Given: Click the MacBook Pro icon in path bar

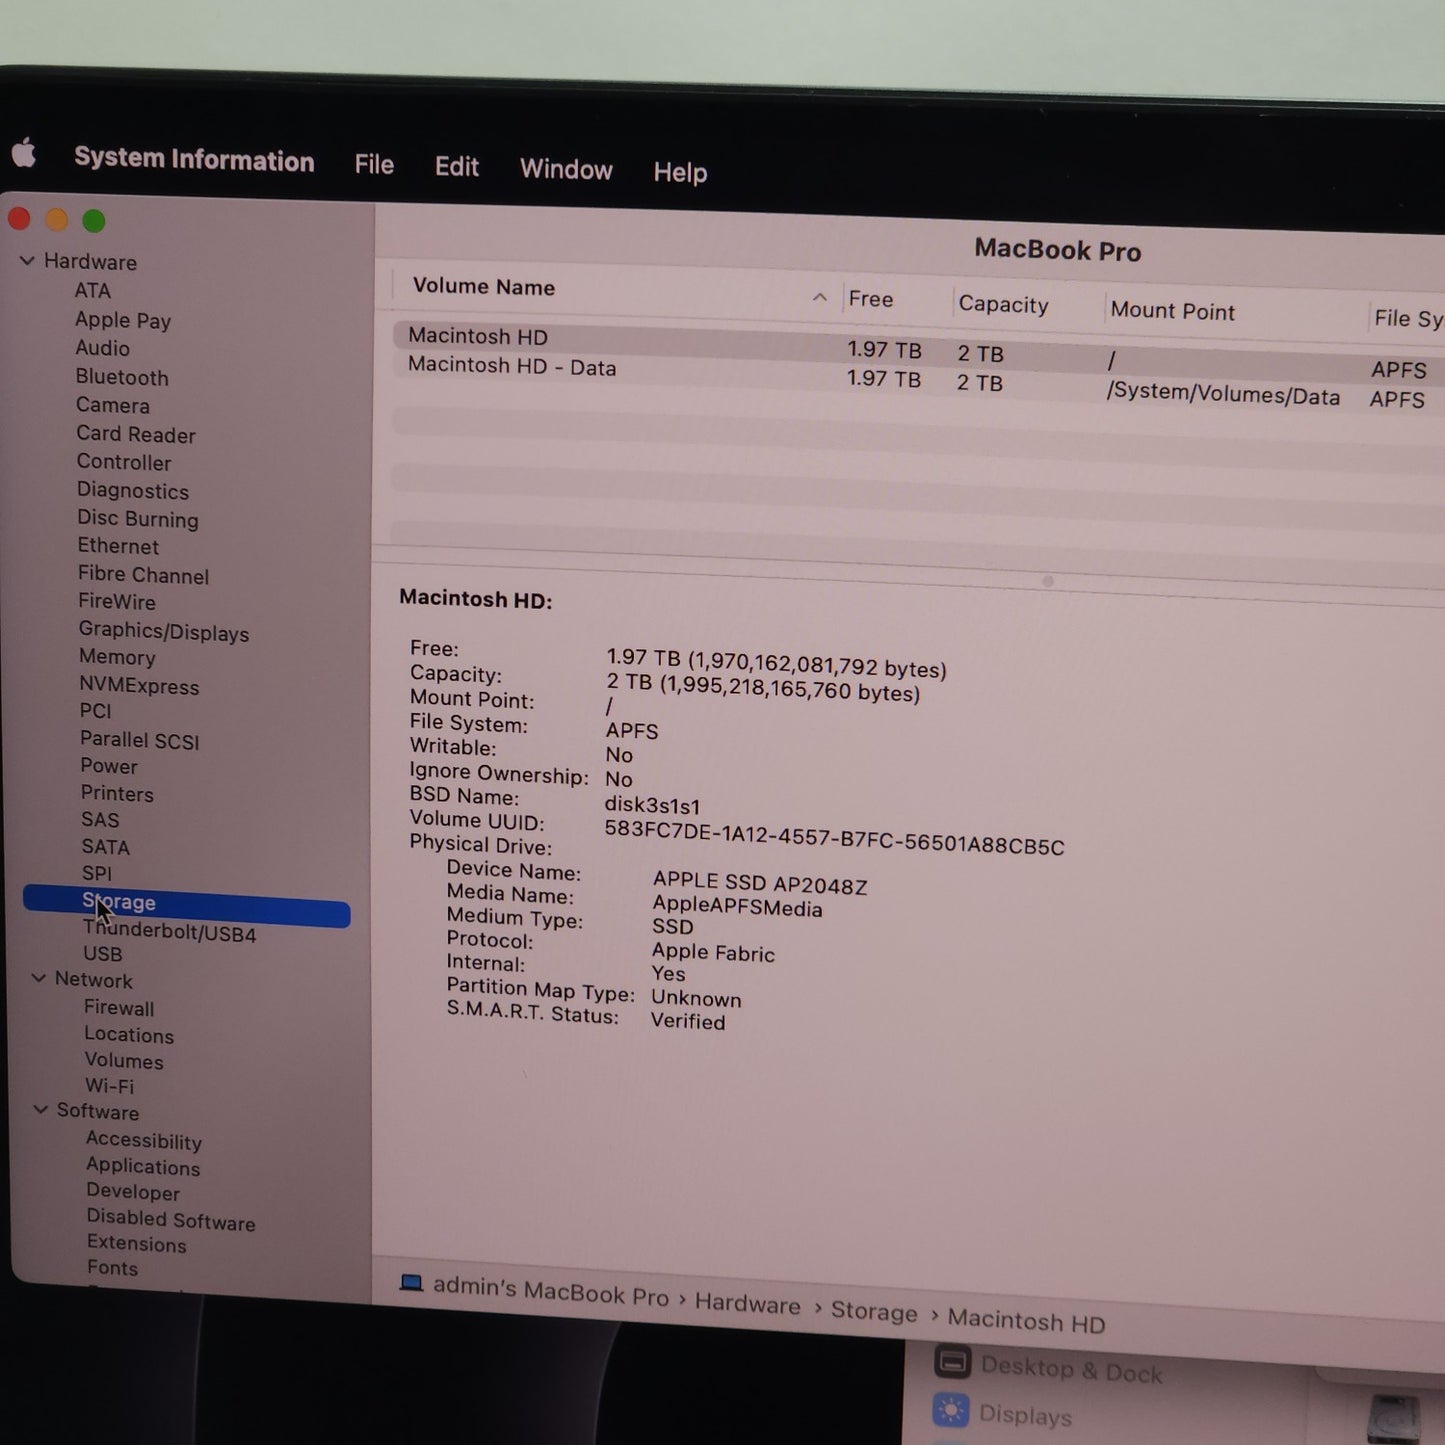Looking at the screenshot, I should 411,1283.
